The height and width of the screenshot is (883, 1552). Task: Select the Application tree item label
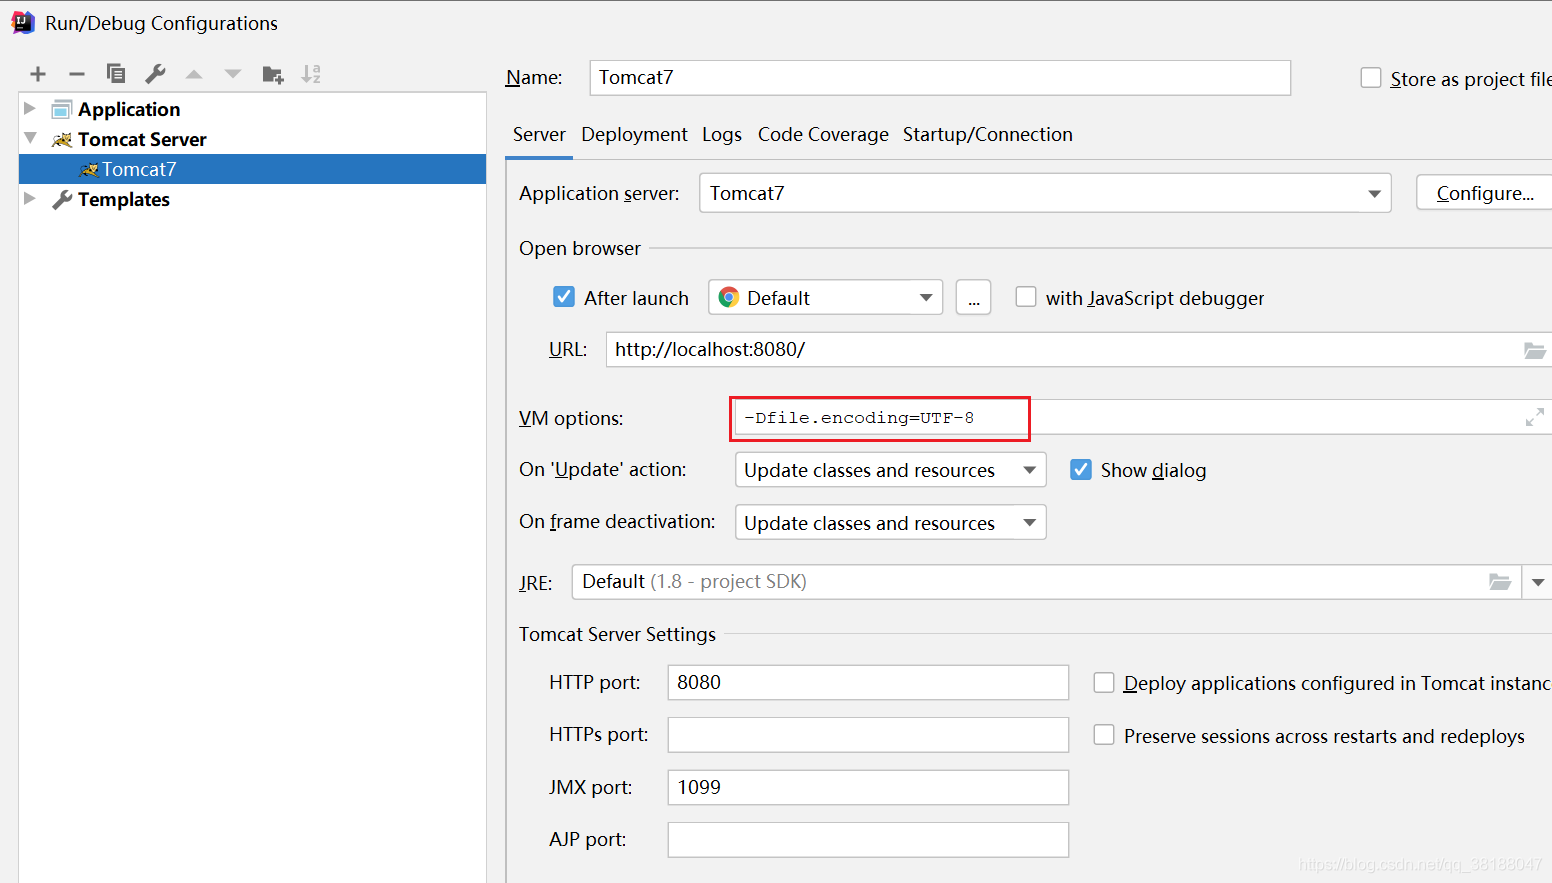coord(129,109)
